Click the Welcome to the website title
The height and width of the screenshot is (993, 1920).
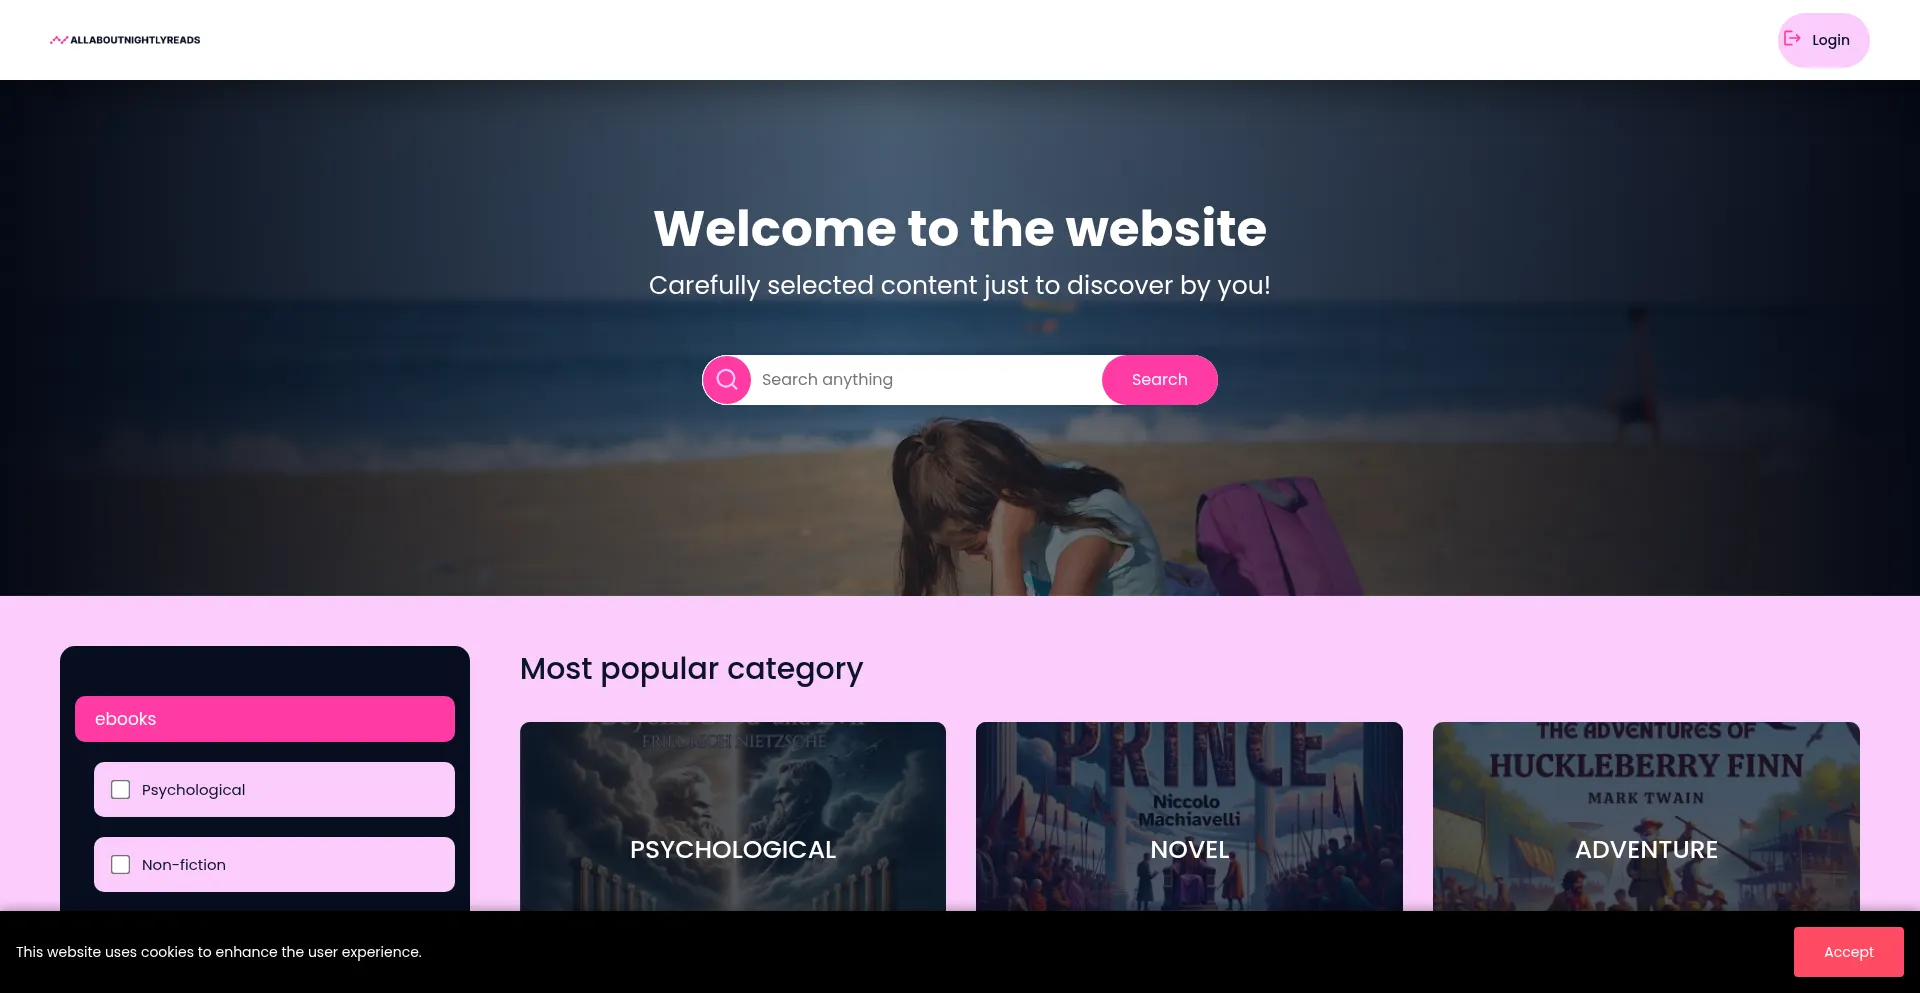click(x=960, y=228)
